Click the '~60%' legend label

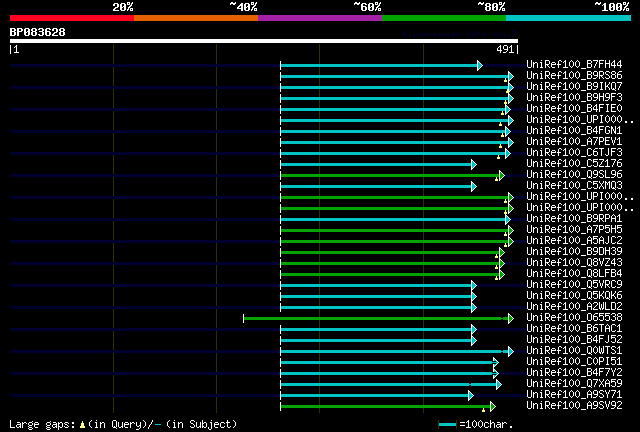tap(367, 7)
